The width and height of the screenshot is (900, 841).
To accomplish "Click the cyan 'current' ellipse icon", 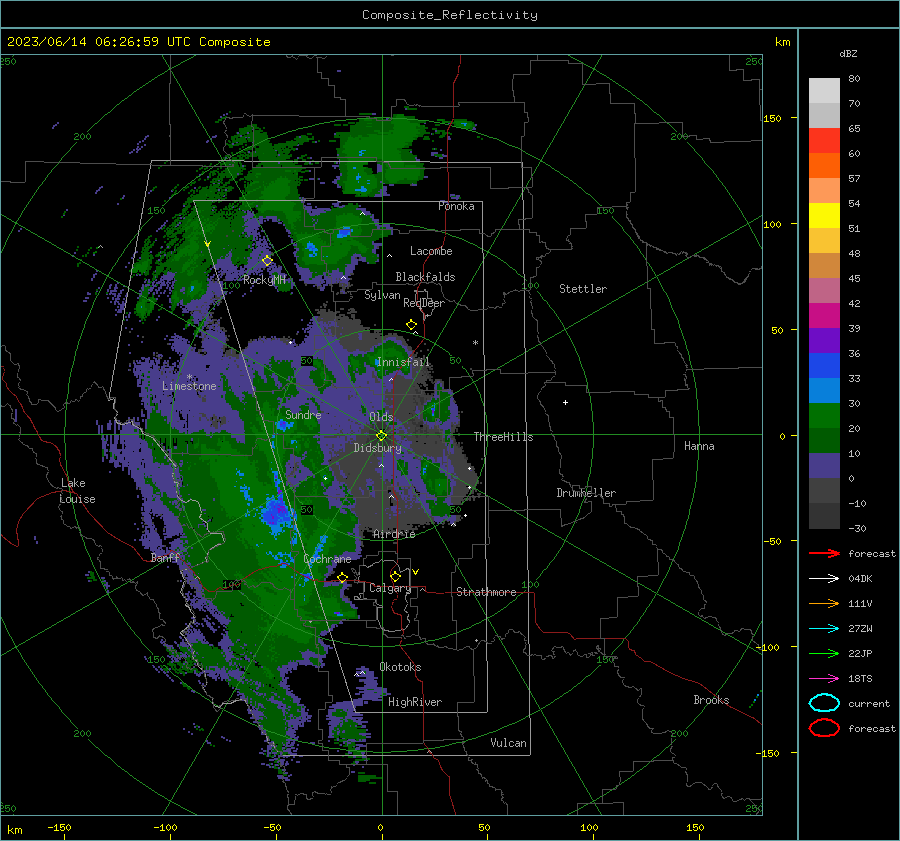I will pyautogui.click(x=824, y=703).
